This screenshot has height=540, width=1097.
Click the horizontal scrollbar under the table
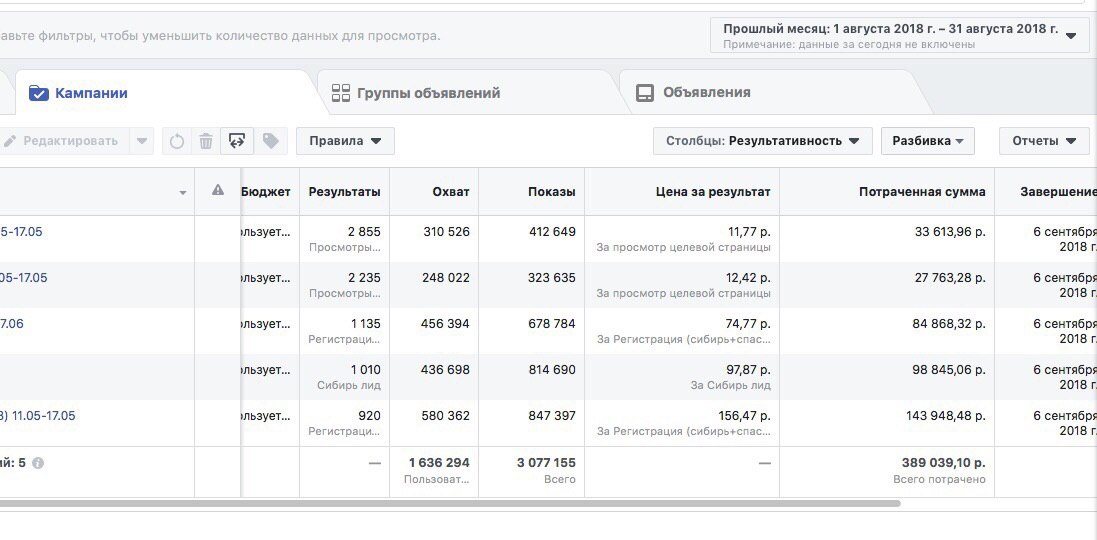click(450, 503)
